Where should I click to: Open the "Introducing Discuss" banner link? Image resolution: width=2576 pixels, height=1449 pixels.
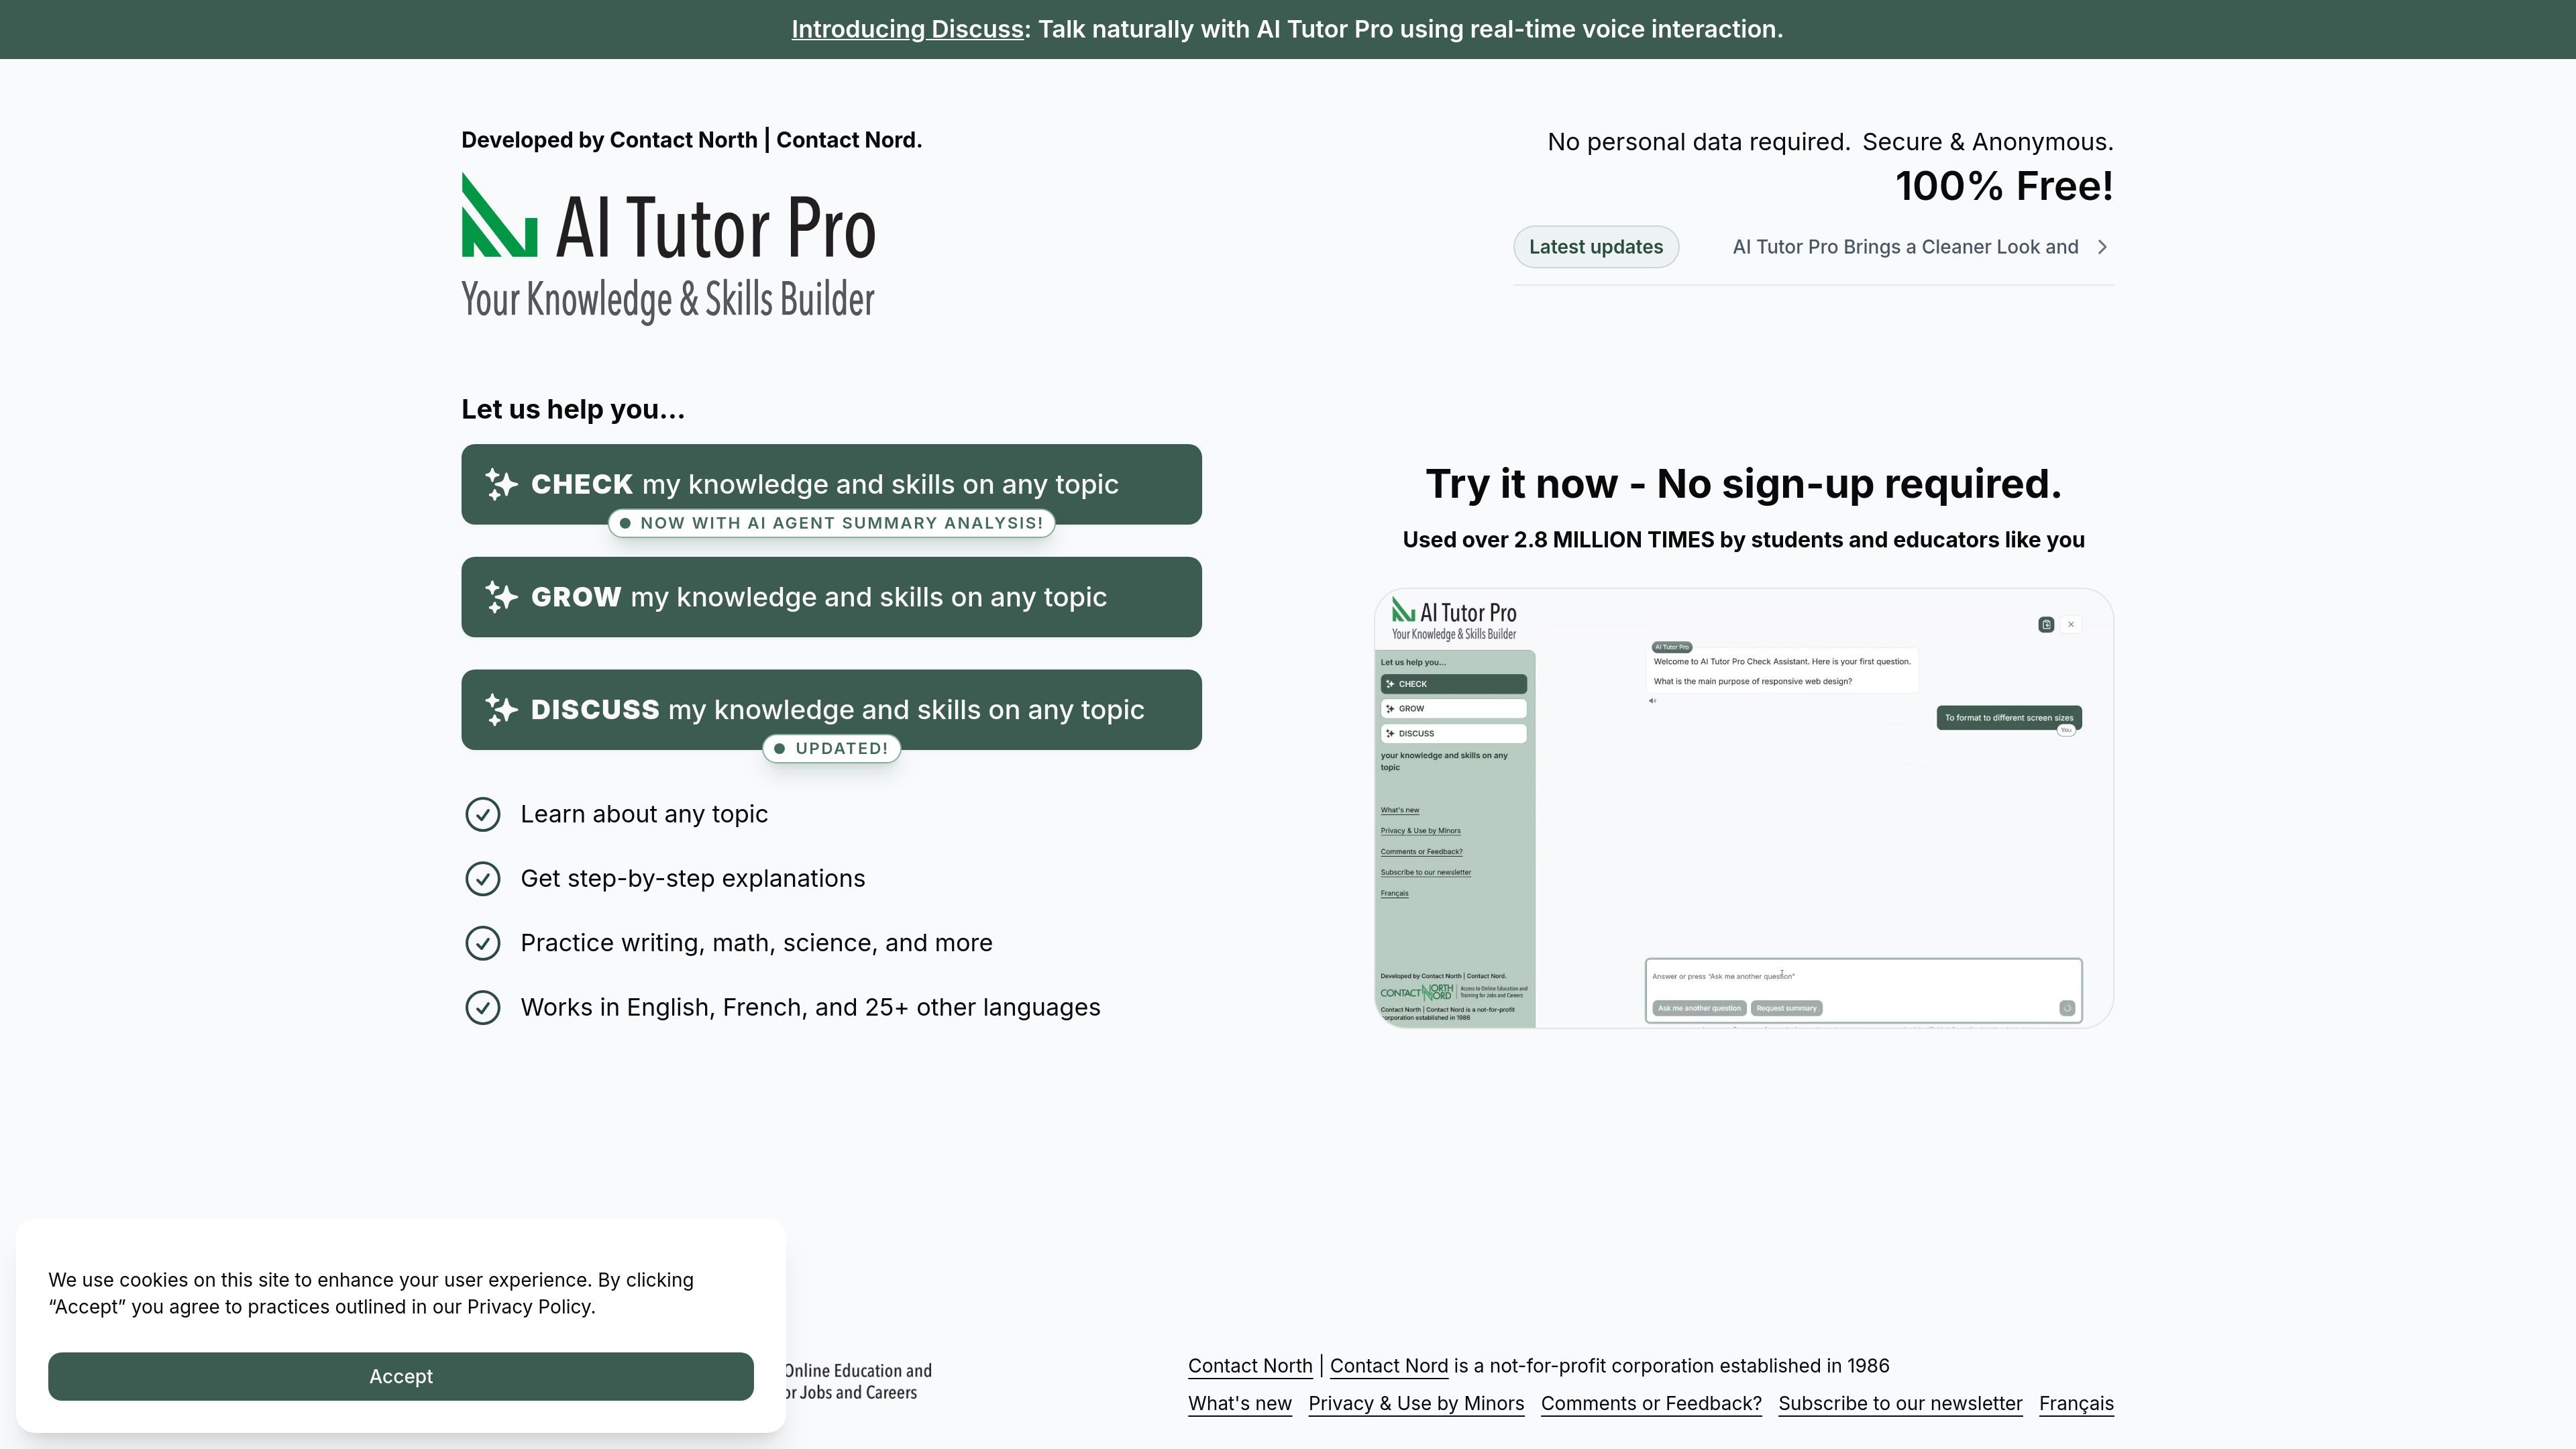907,29
